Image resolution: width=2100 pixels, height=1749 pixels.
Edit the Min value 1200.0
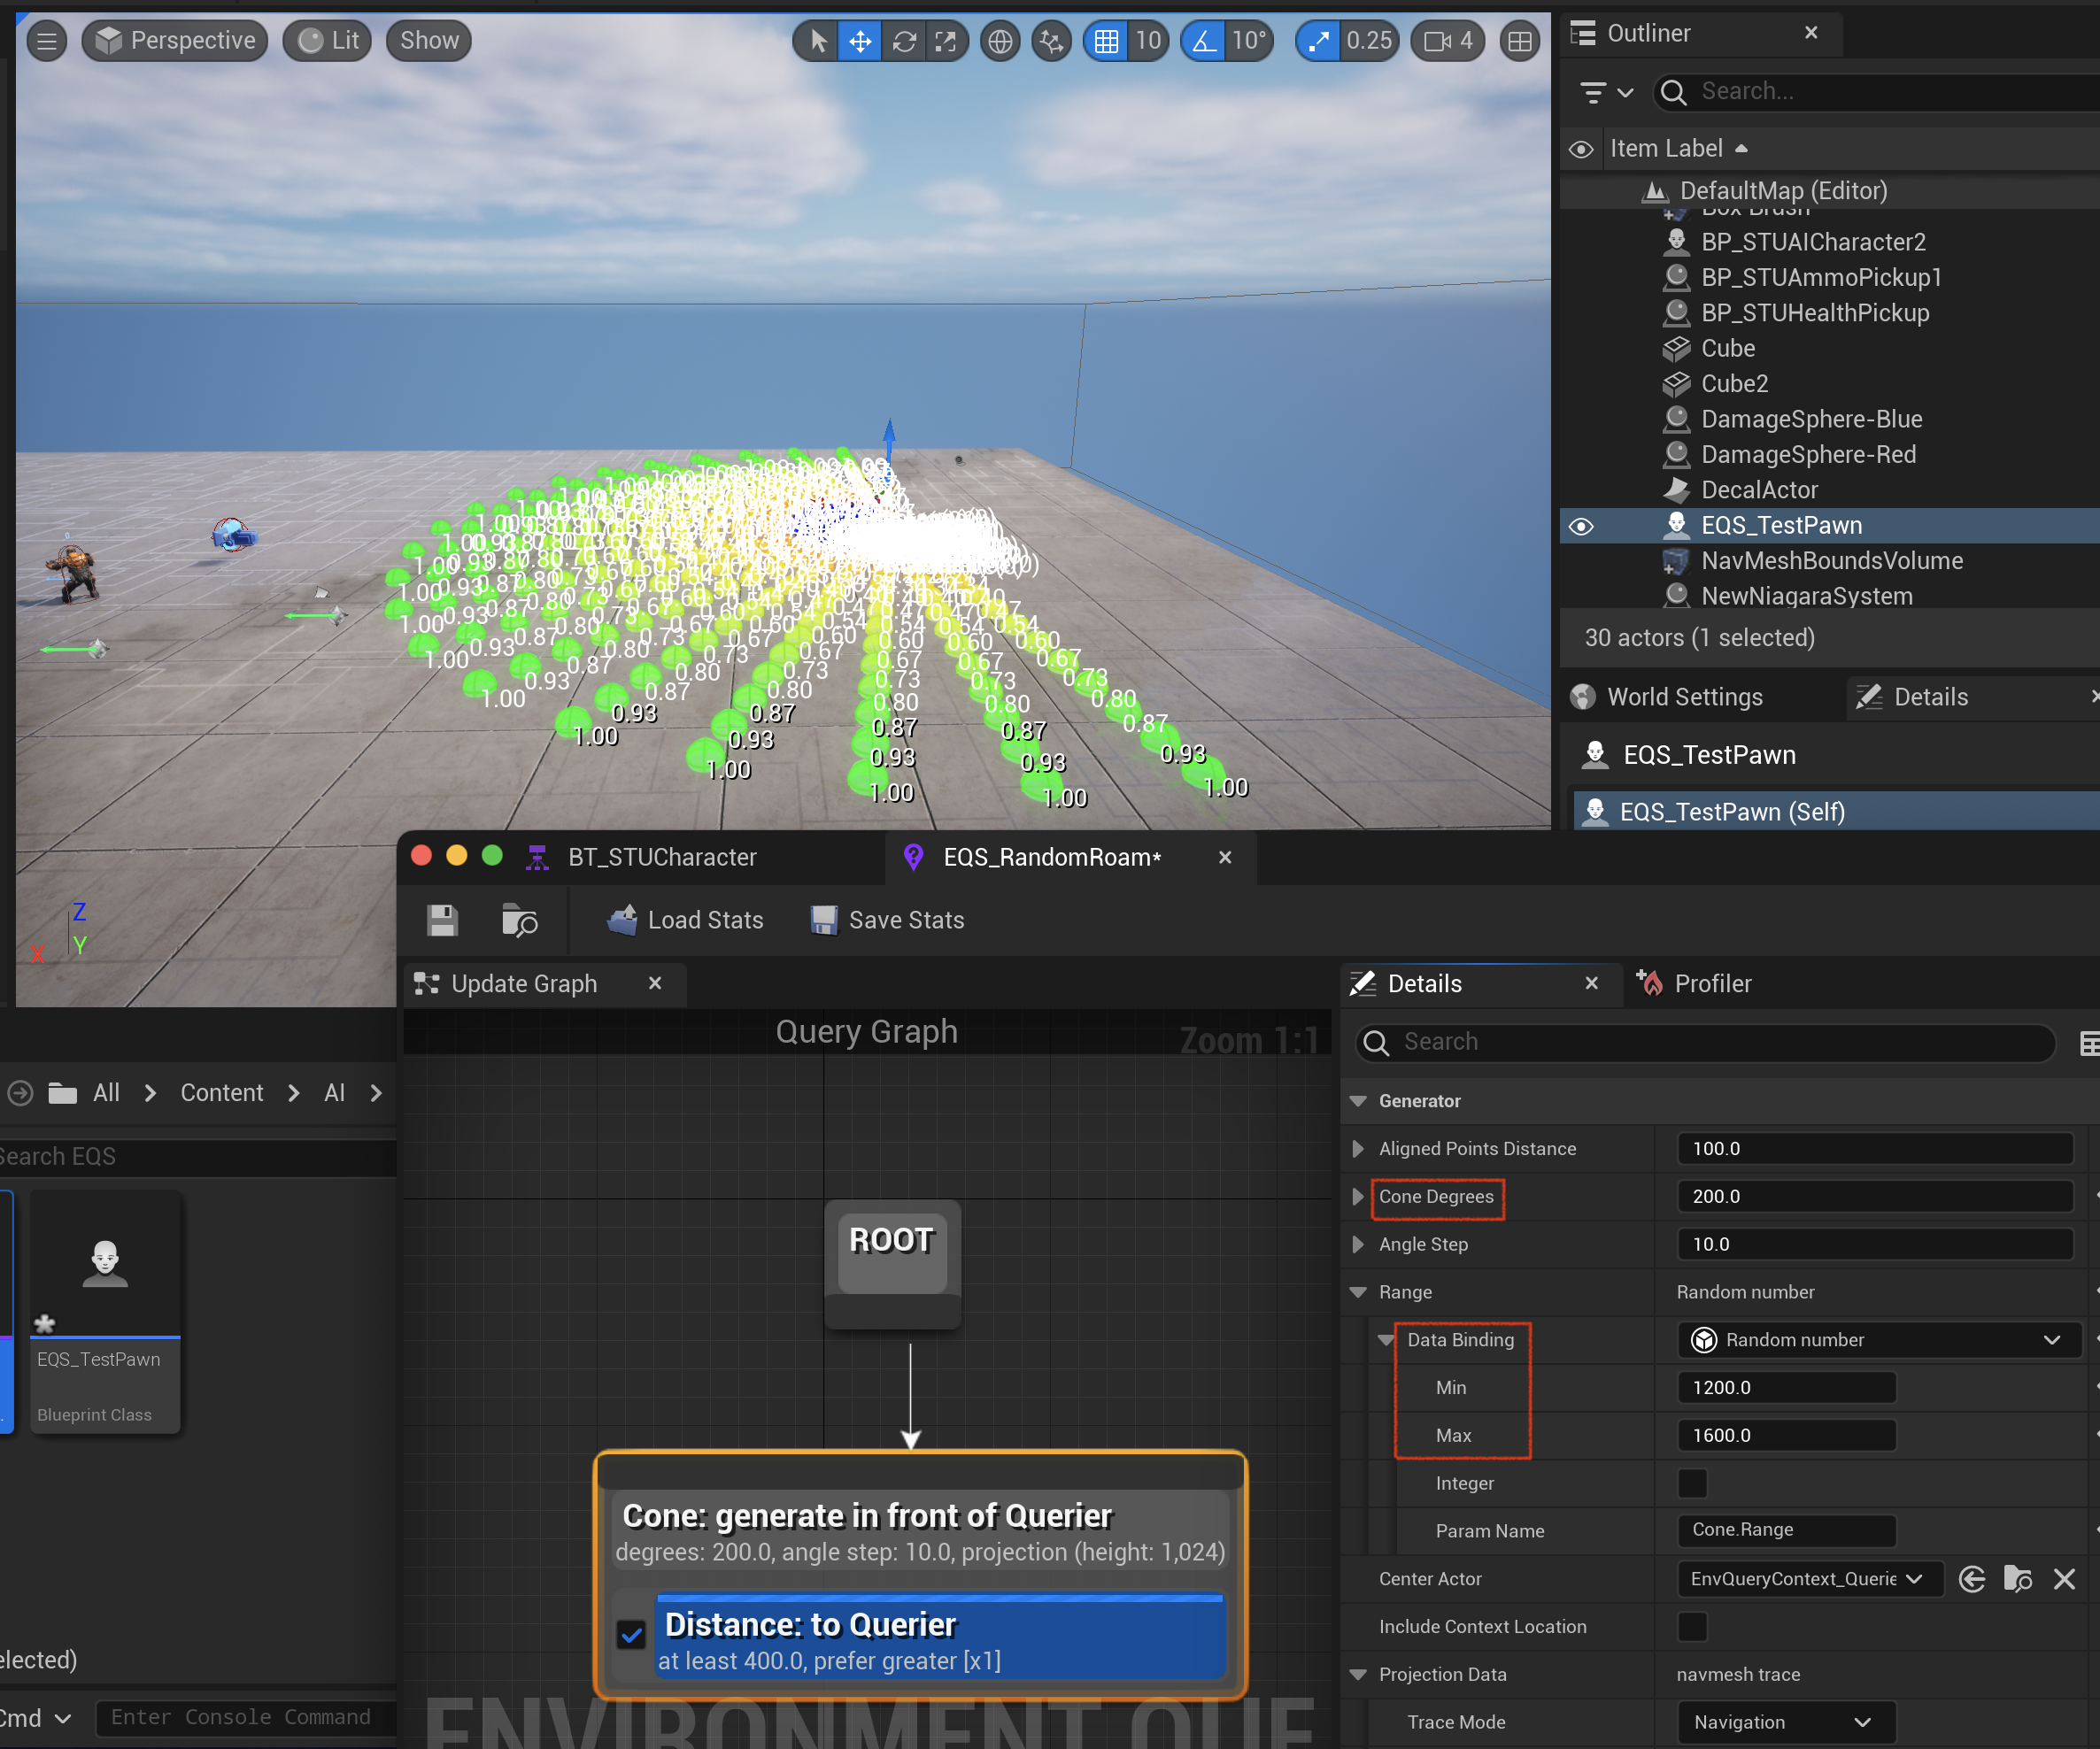(1786, 1388)
